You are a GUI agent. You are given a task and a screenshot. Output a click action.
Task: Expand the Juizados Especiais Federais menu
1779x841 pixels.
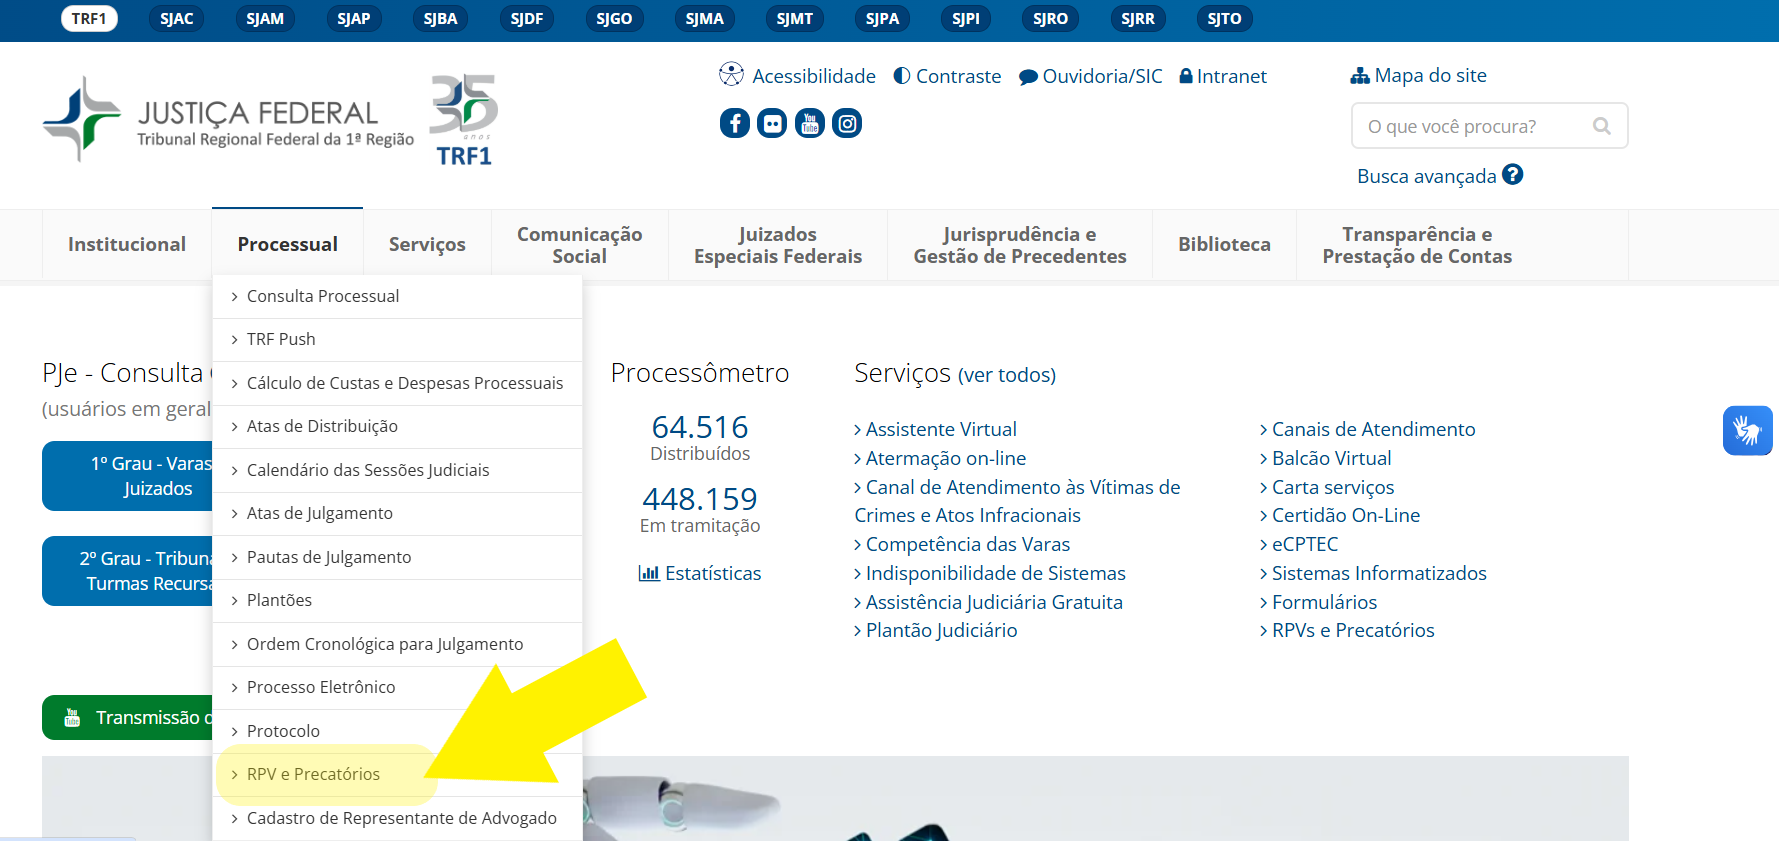(x=777, y=245)
